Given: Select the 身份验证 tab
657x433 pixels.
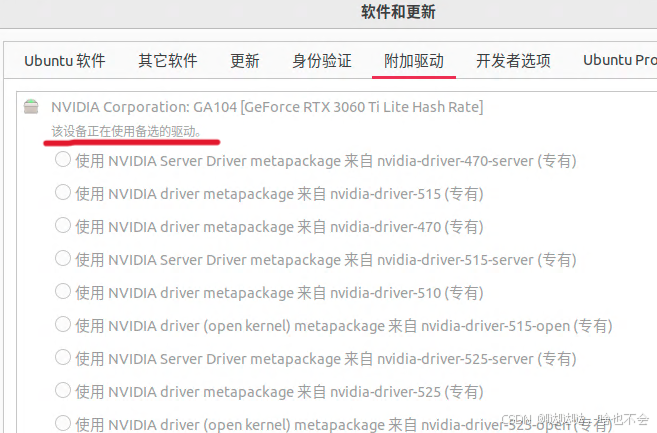Looking at the screenshot, I should [x=322, y=61].
